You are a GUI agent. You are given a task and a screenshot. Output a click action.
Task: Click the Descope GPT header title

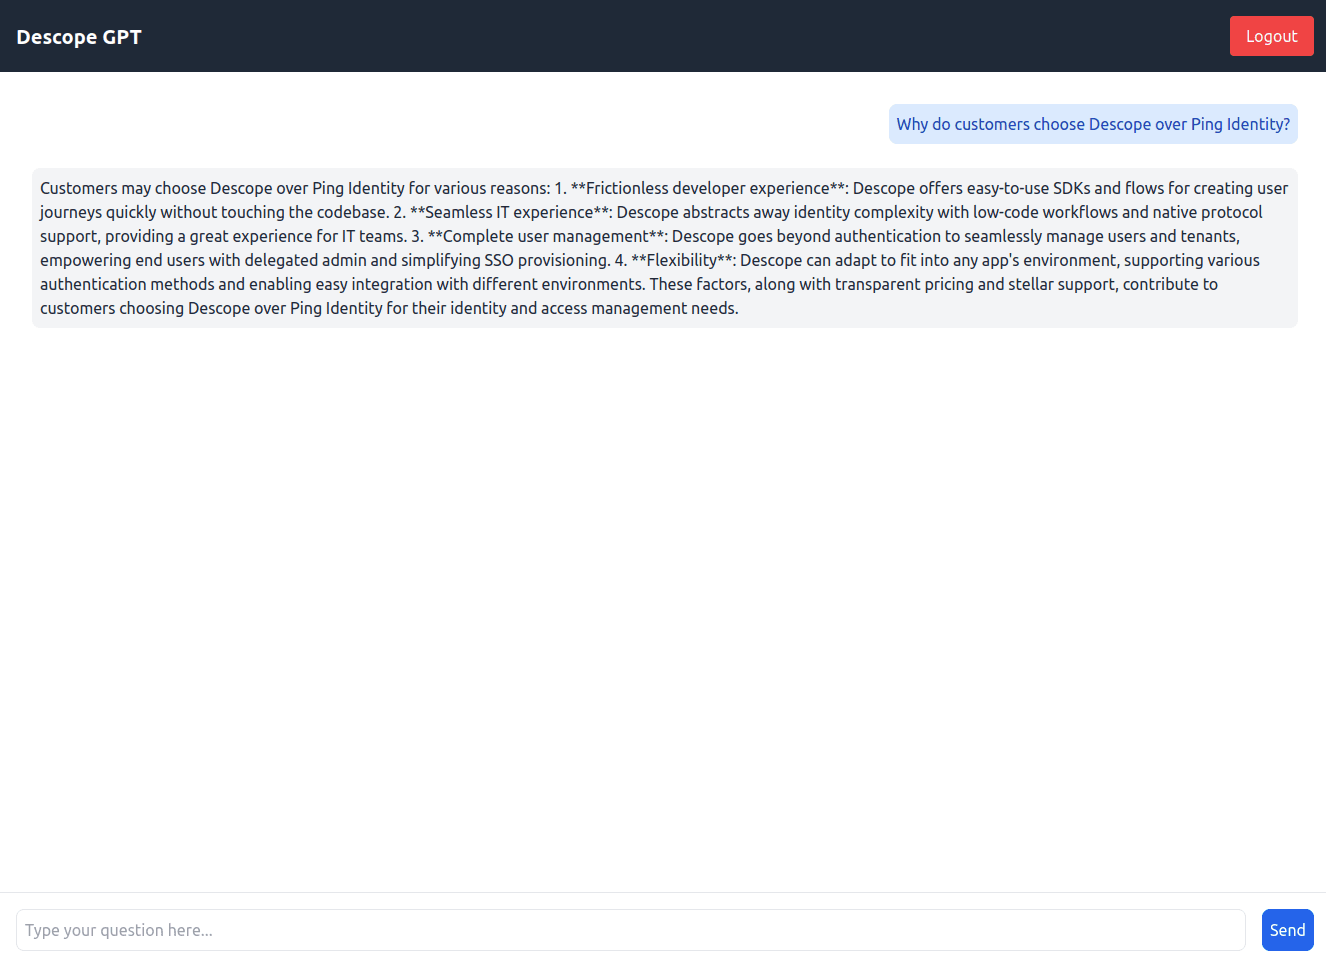point(79,37)
